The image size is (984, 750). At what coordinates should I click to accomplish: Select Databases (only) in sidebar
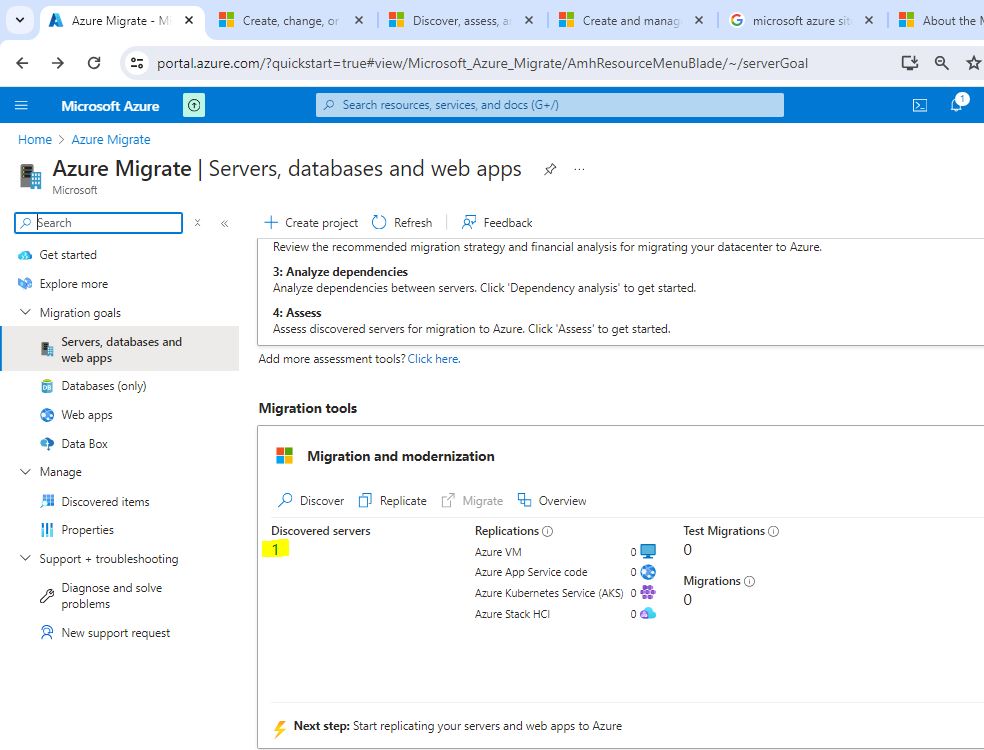click(x=103, y=386)
